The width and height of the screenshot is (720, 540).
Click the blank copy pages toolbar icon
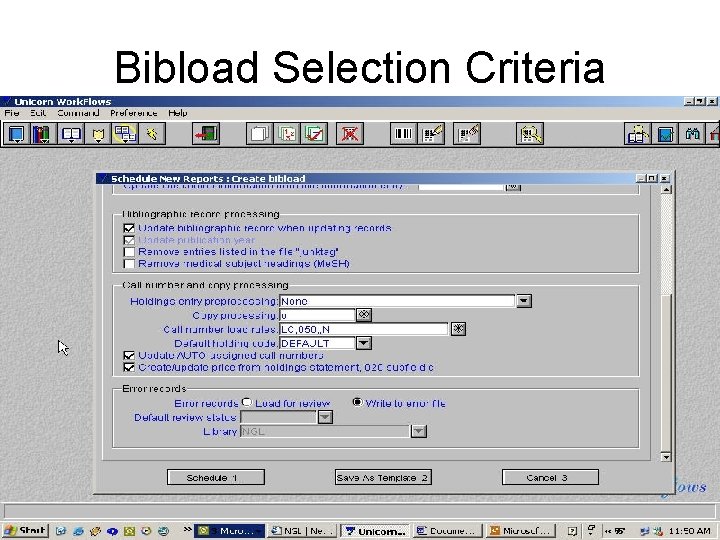[x=259, y=134]
